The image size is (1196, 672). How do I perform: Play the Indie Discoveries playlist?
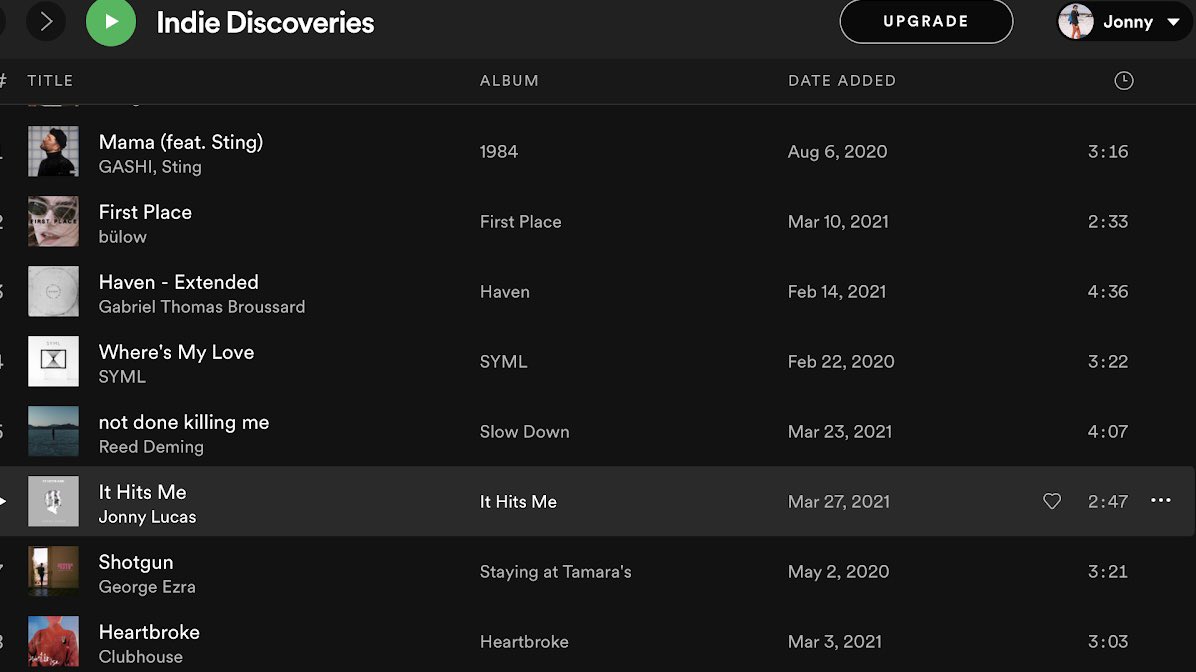tap(111, 22)
